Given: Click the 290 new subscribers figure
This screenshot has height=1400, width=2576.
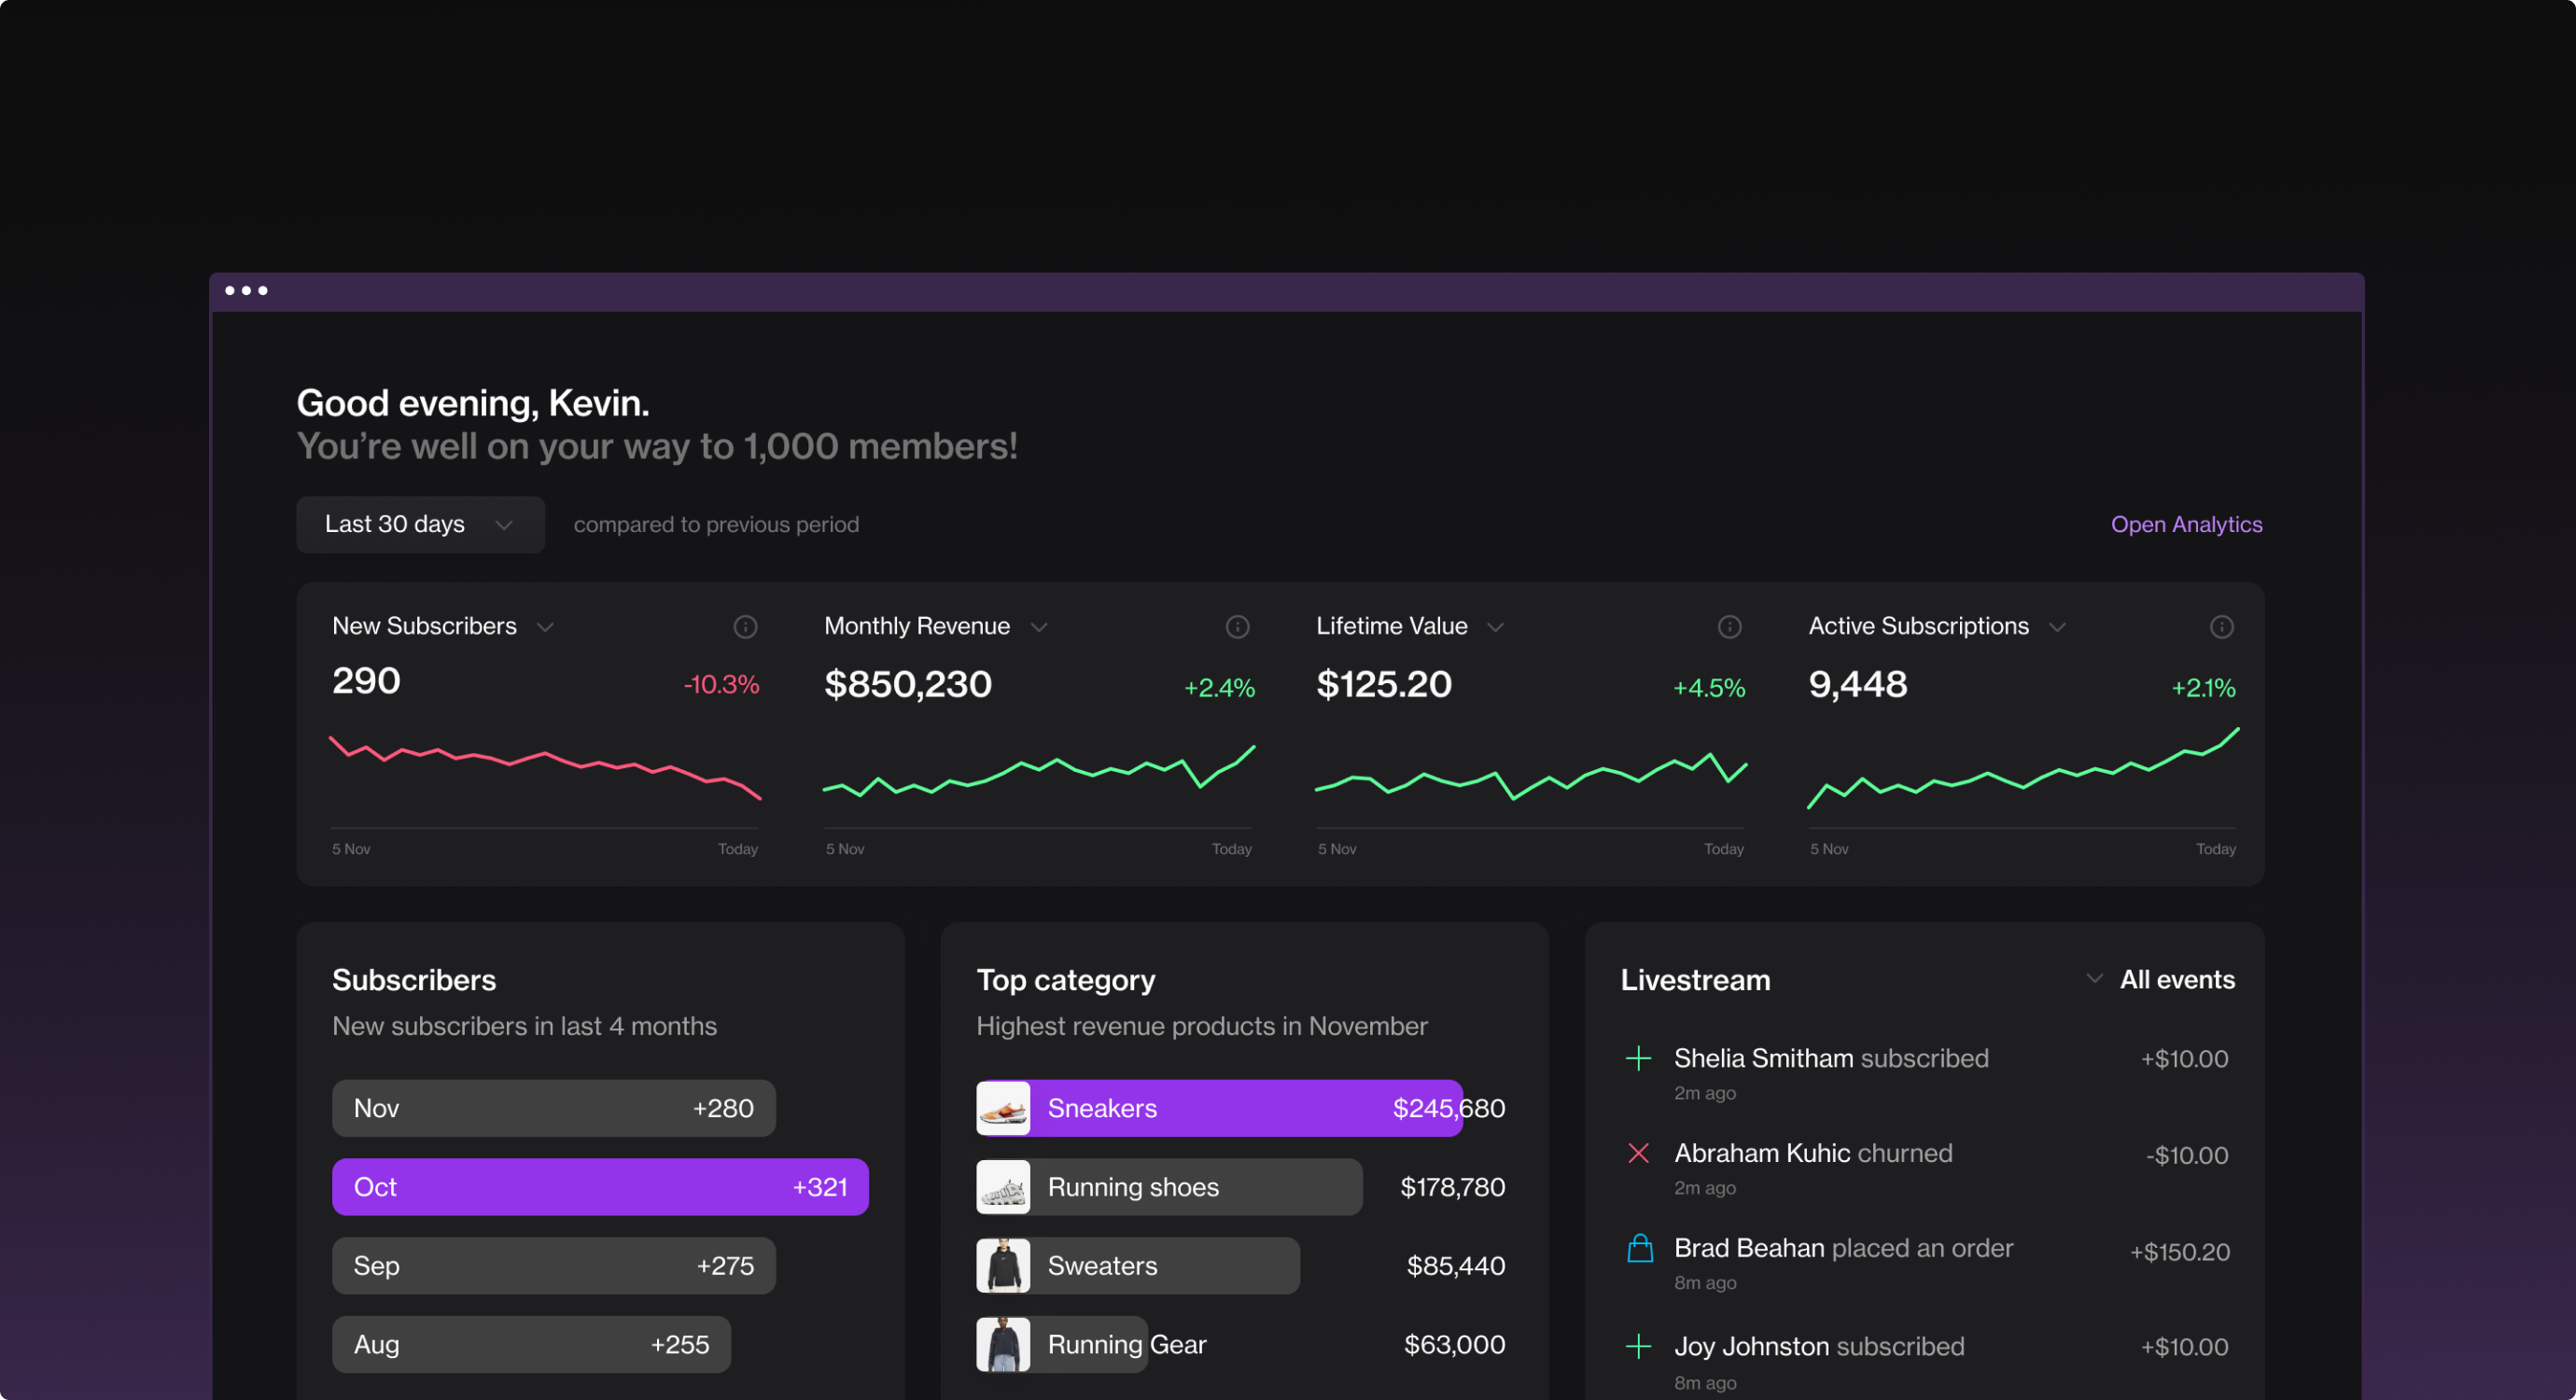Looking at the screenshot, I should click(366, 681).
